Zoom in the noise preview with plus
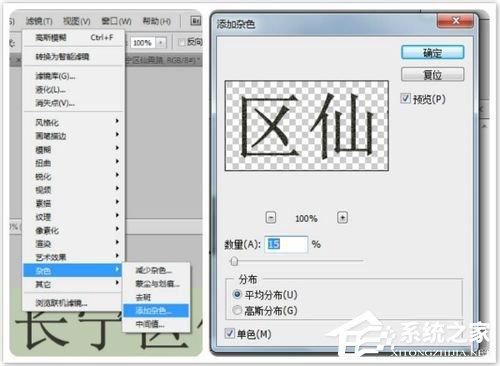 [x=343, y=218]
